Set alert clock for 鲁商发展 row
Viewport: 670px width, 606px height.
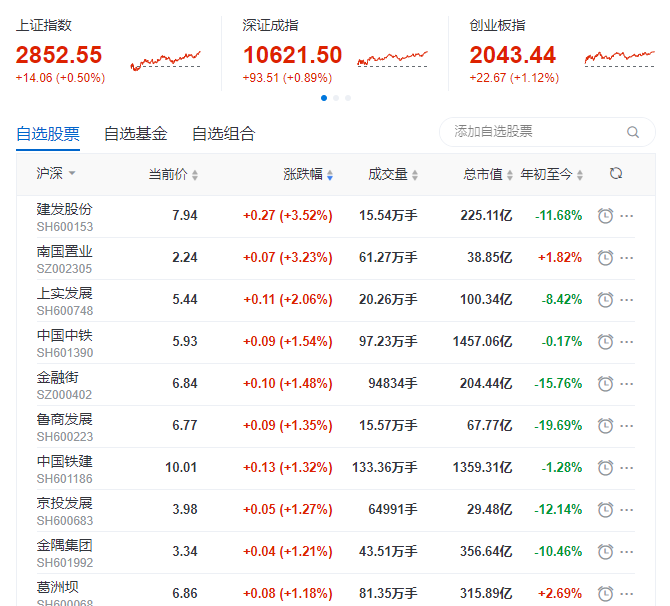point(605,426)
